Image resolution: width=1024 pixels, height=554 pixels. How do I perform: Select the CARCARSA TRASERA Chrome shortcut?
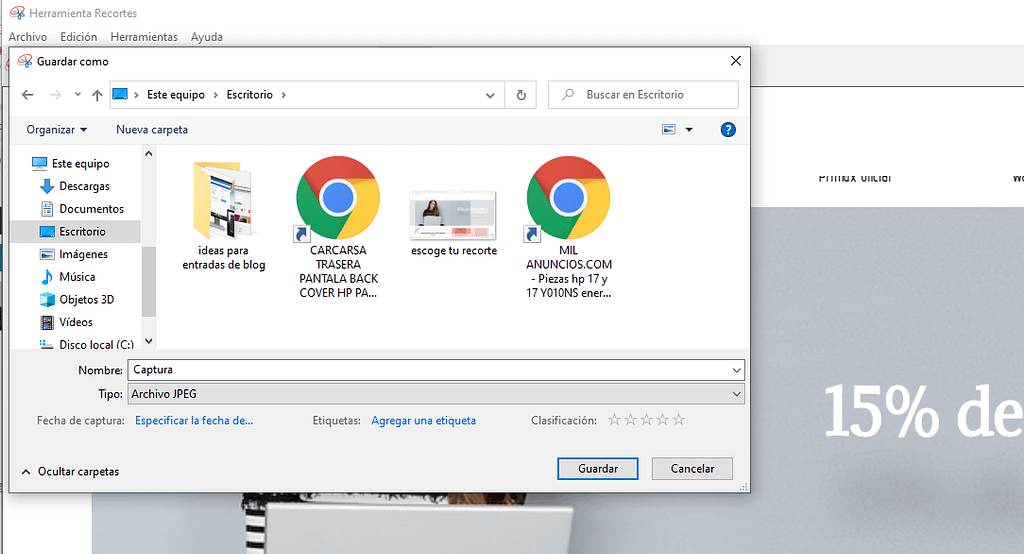338,227
